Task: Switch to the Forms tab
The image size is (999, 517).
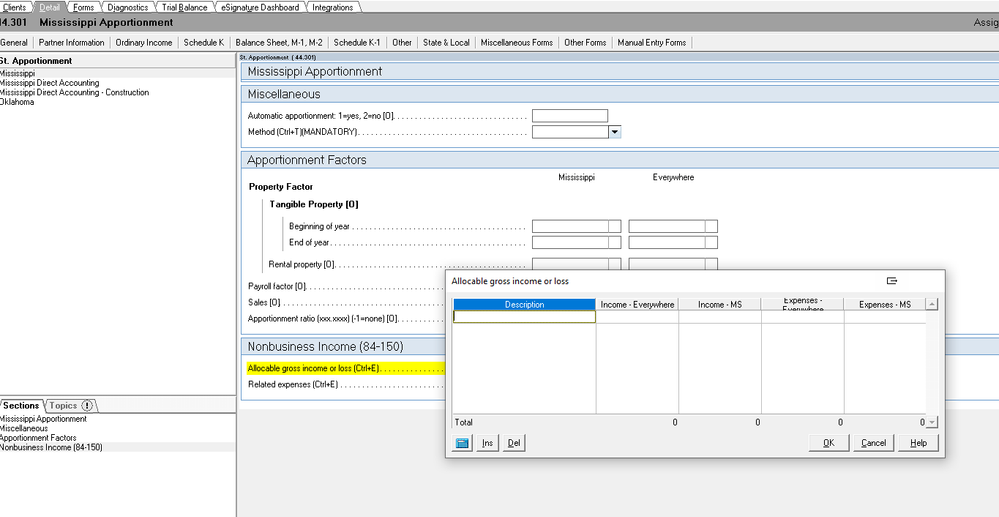Action: tap(83, 8)
